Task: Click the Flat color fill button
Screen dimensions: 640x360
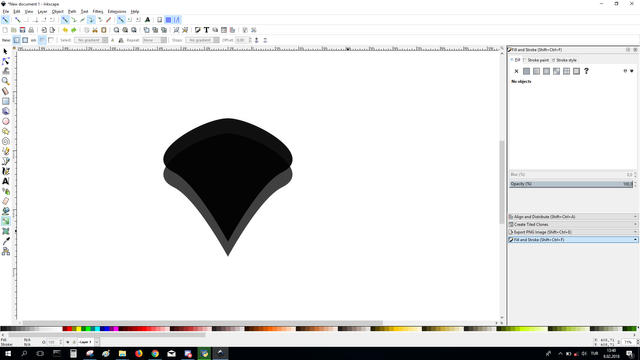Action: click(526, 71)
